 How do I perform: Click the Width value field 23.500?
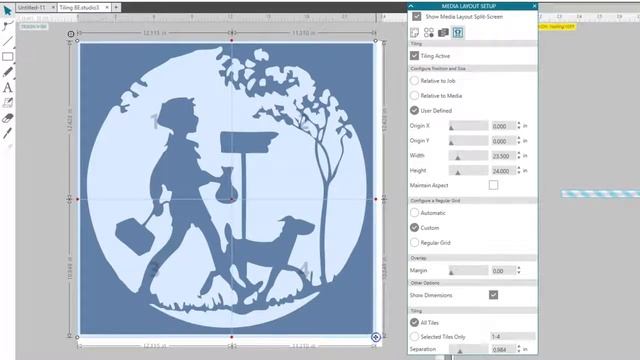pos(504,156)
